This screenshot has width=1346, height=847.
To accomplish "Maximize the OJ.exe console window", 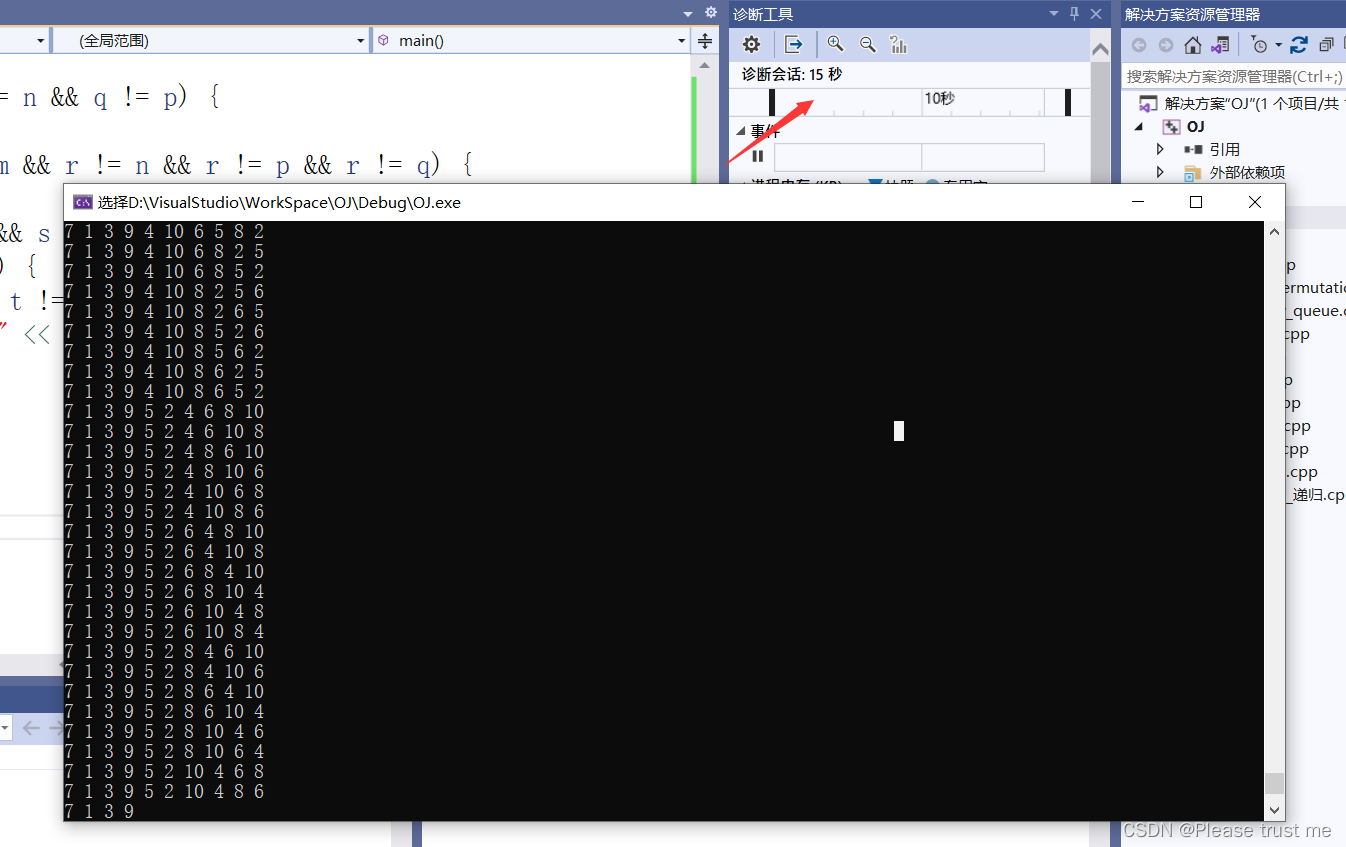I will (x=1196, y=202).
